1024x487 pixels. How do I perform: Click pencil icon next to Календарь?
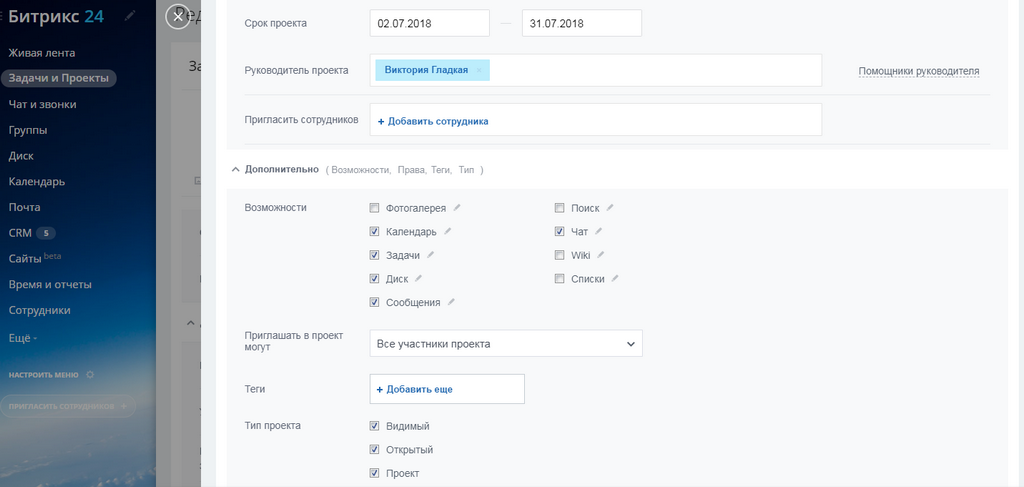pyautogui.click(x=448, y=231)
